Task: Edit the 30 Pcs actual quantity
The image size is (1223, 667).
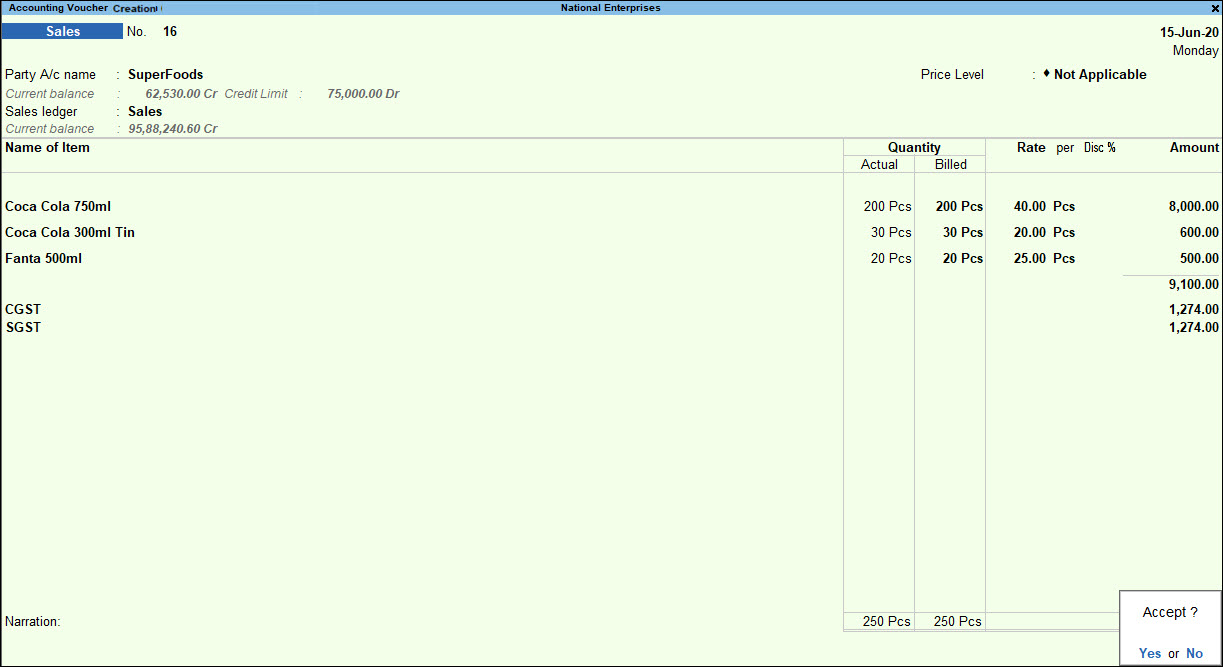Action: (x=891, y=232)
